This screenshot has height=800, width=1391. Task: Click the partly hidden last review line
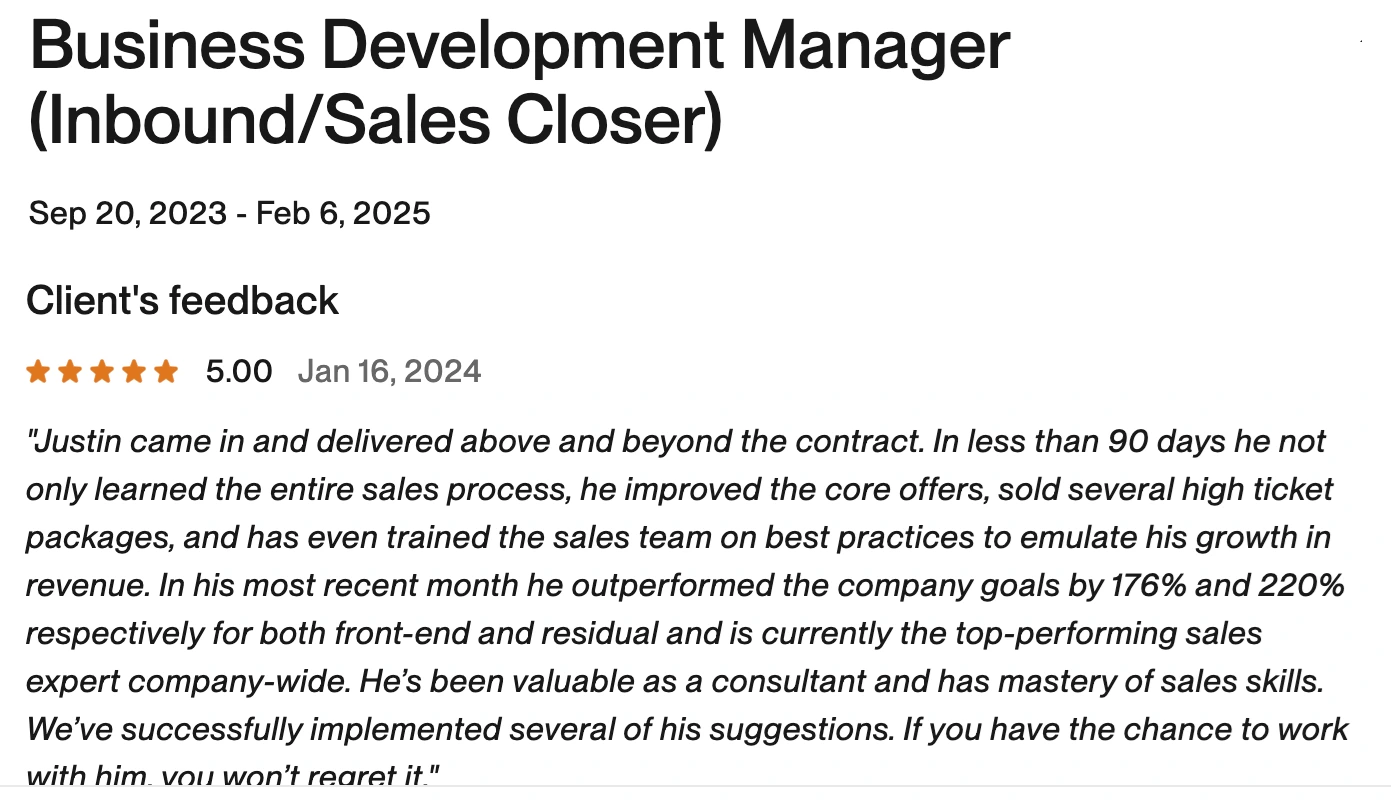(233, 775)
